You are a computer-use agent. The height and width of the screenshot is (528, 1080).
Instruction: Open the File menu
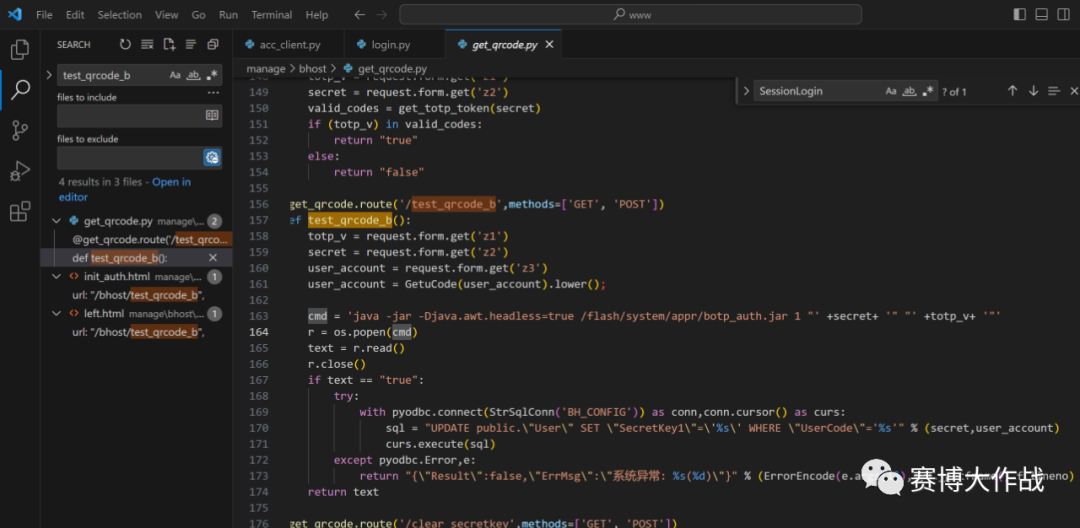[x=44, y=14]
